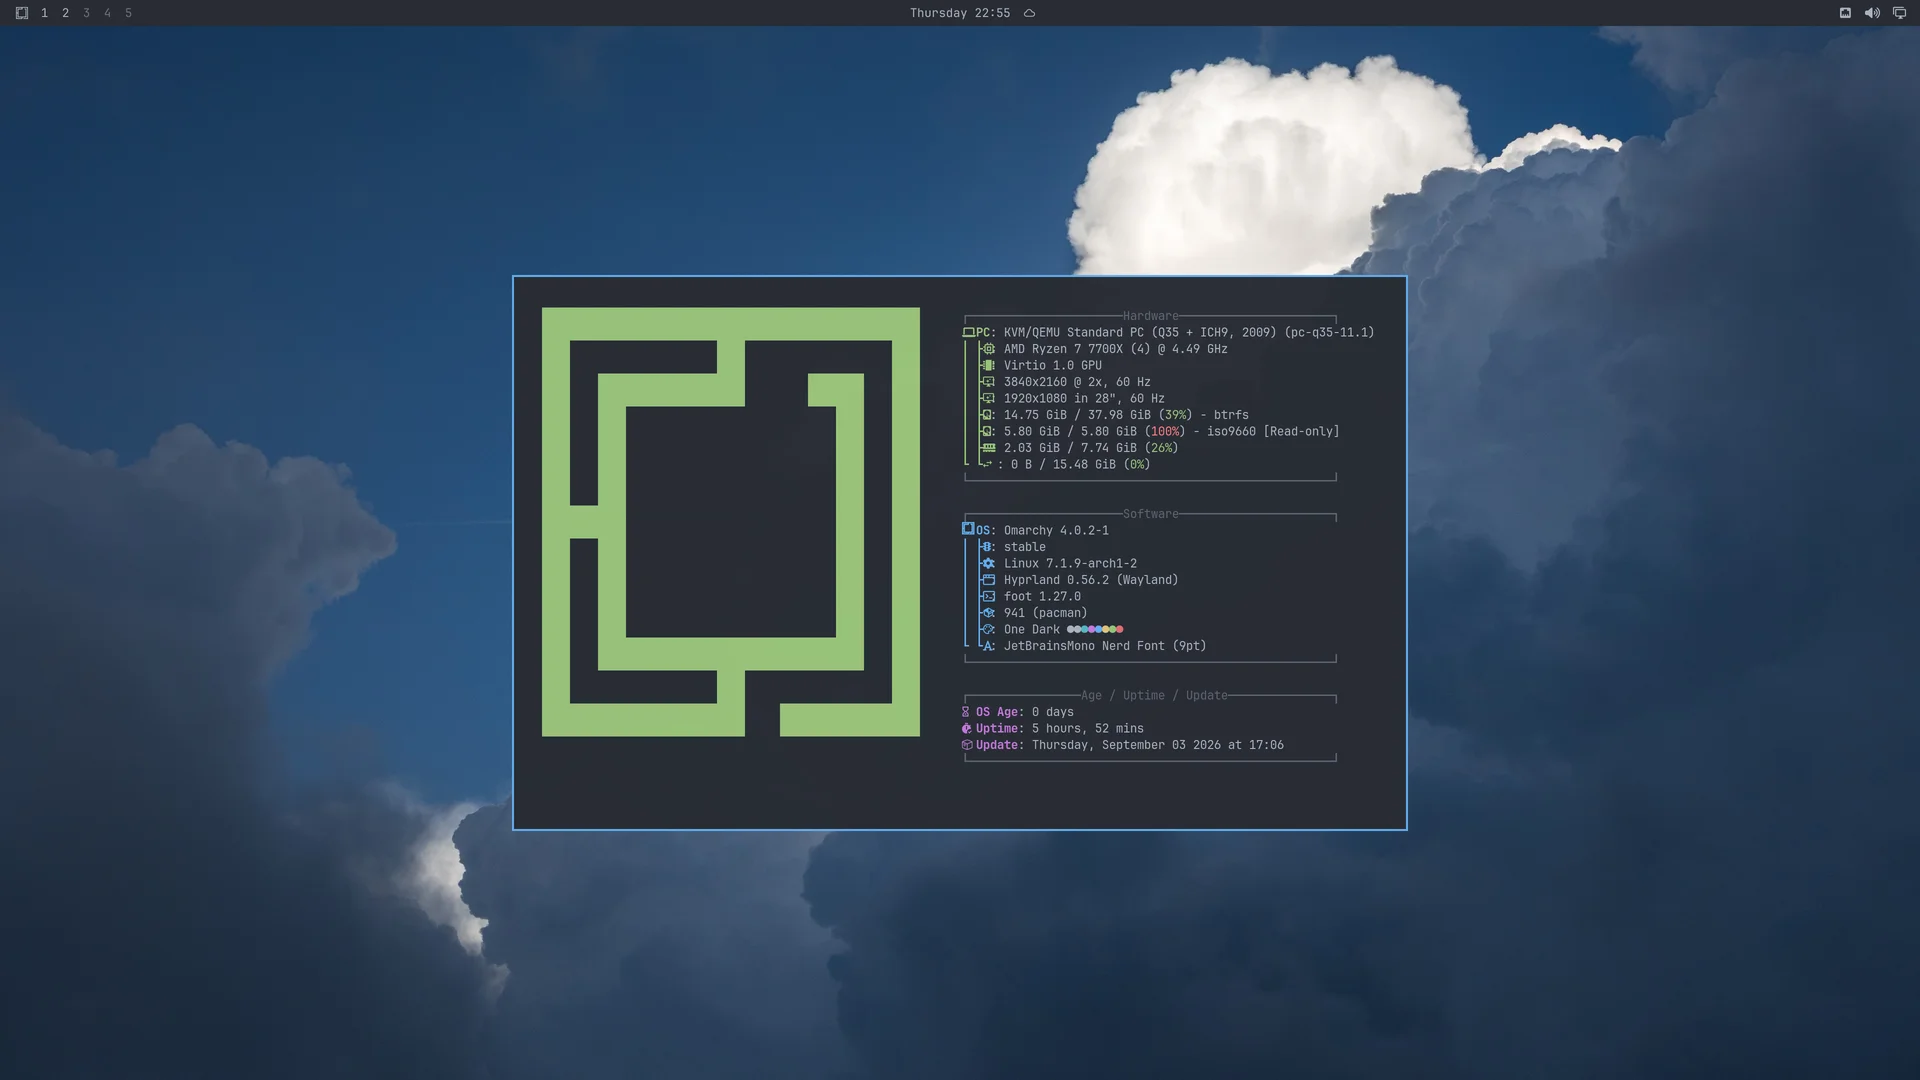1920x1080 pixels.
Task: Open the volume speaker icon
Action: (x=1872, y=13)
